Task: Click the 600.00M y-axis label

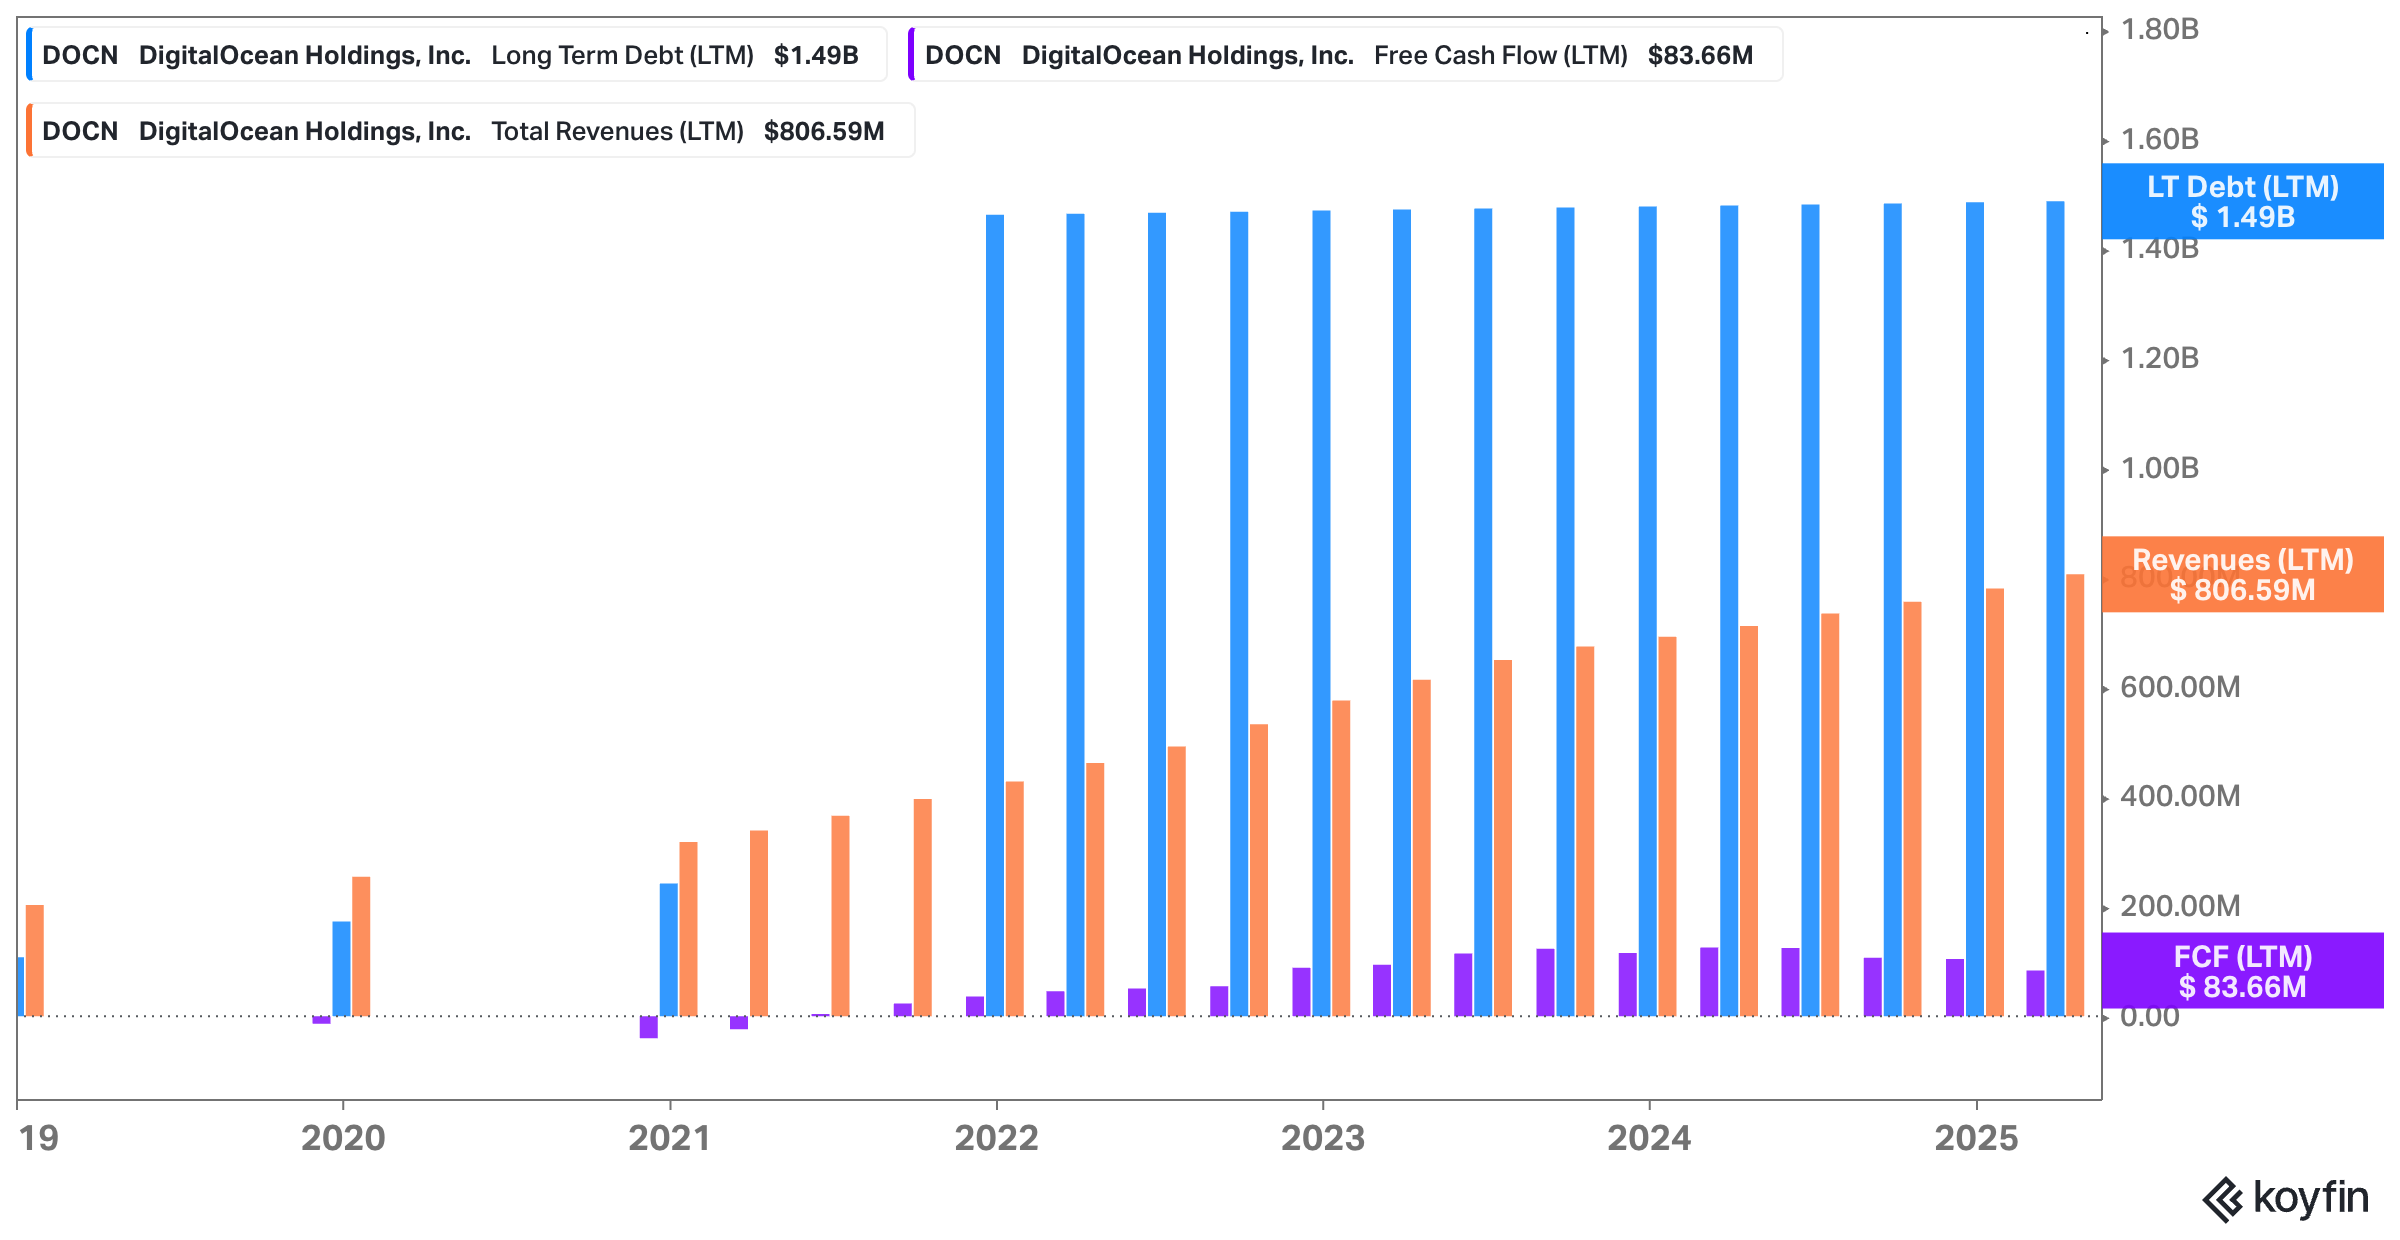Action: [x=2180, y=687]
